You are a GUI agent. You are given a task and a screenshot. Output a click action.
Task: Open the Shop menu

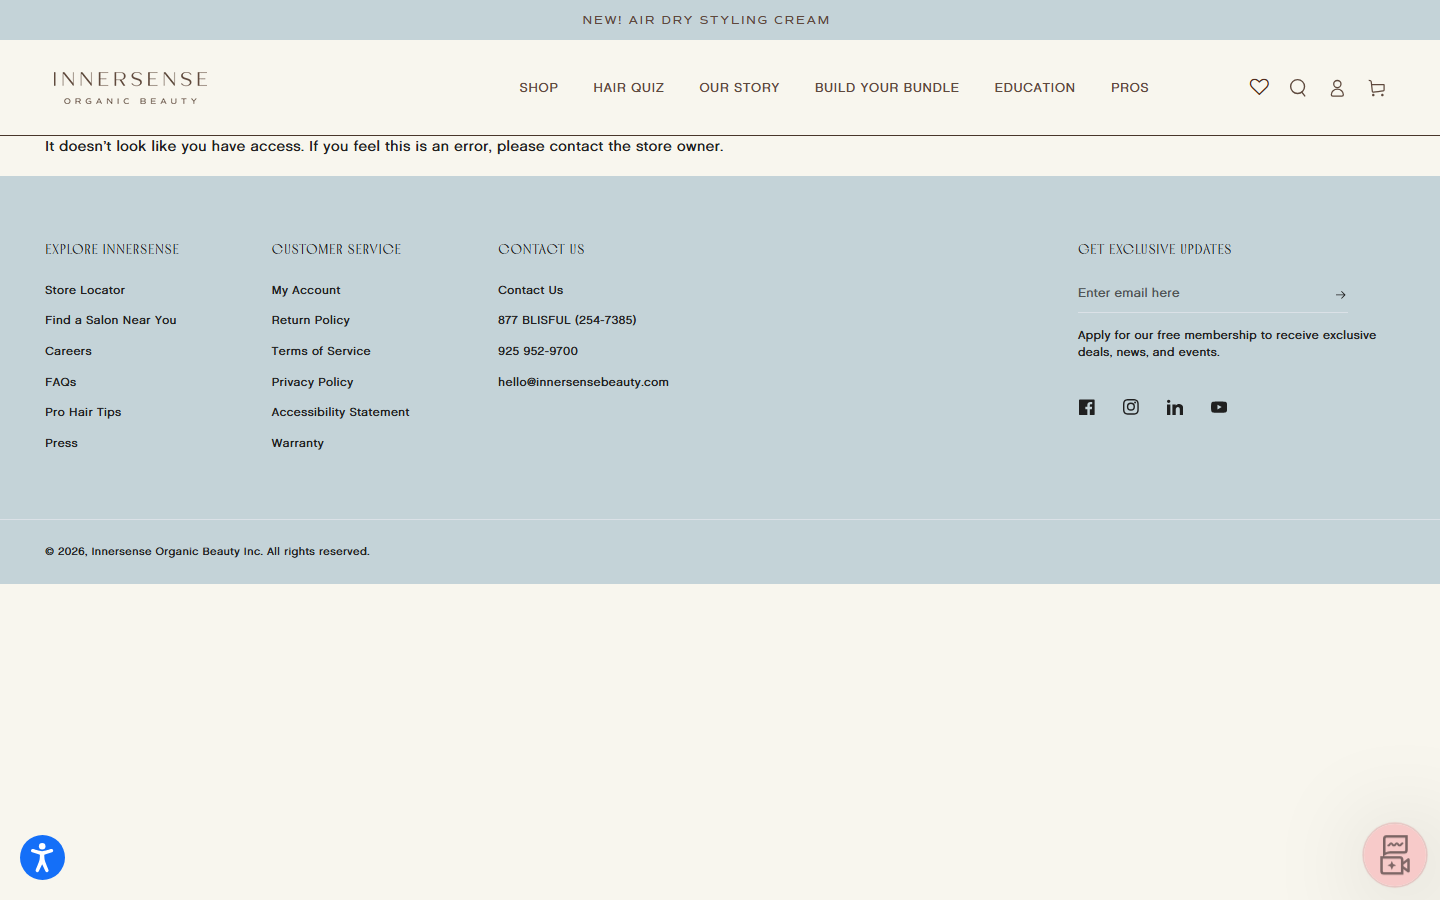click(x=539, y=88)
